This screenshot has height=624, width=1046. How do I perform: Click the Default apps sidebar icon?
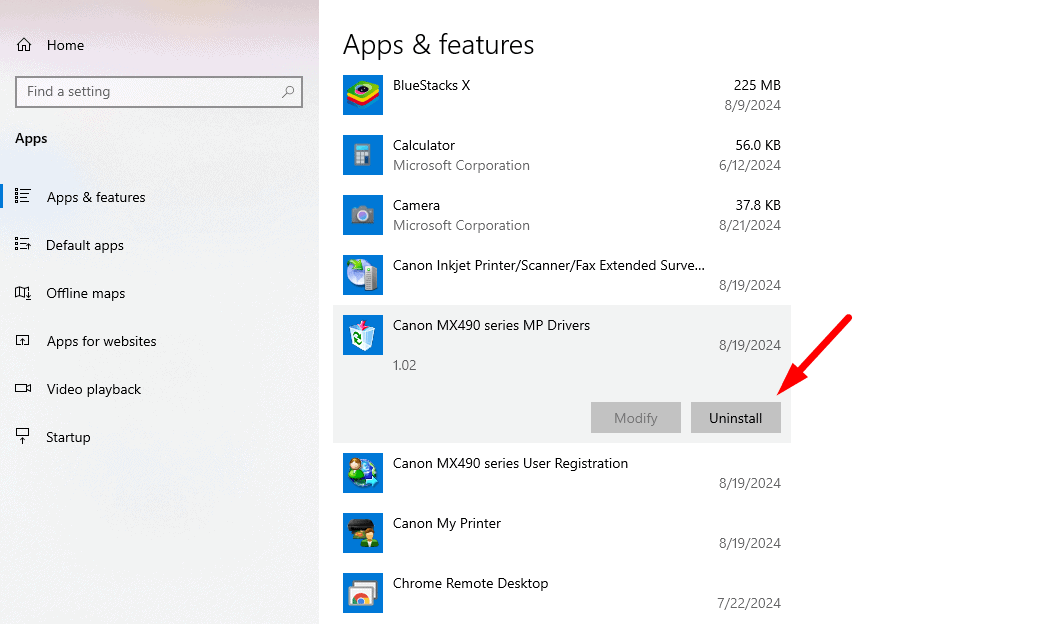pyautogui.click(x=23, y=244)
